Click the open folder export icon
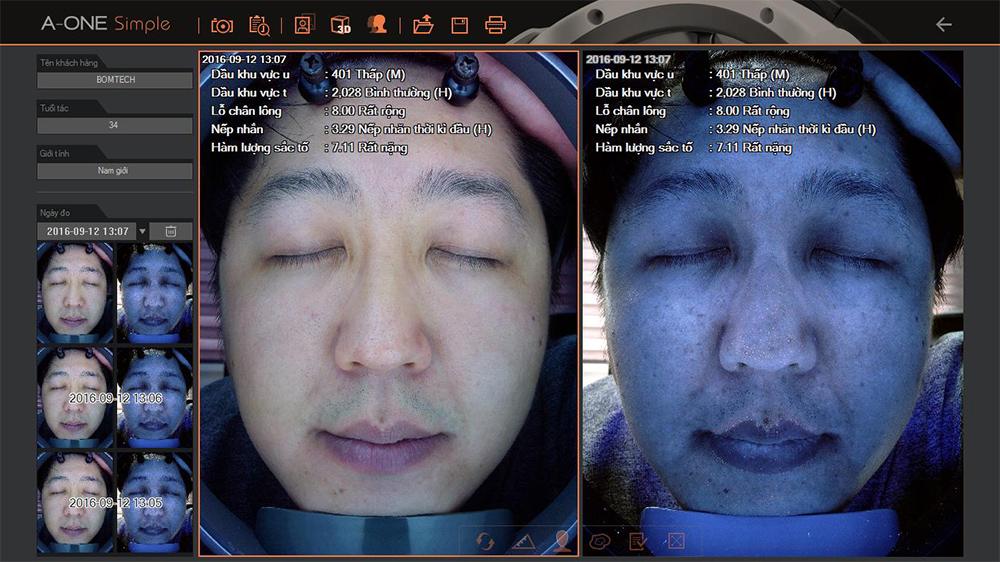The width and height of the screenshot is (1000, 562). pyautogui.click(x=423, y=25)
